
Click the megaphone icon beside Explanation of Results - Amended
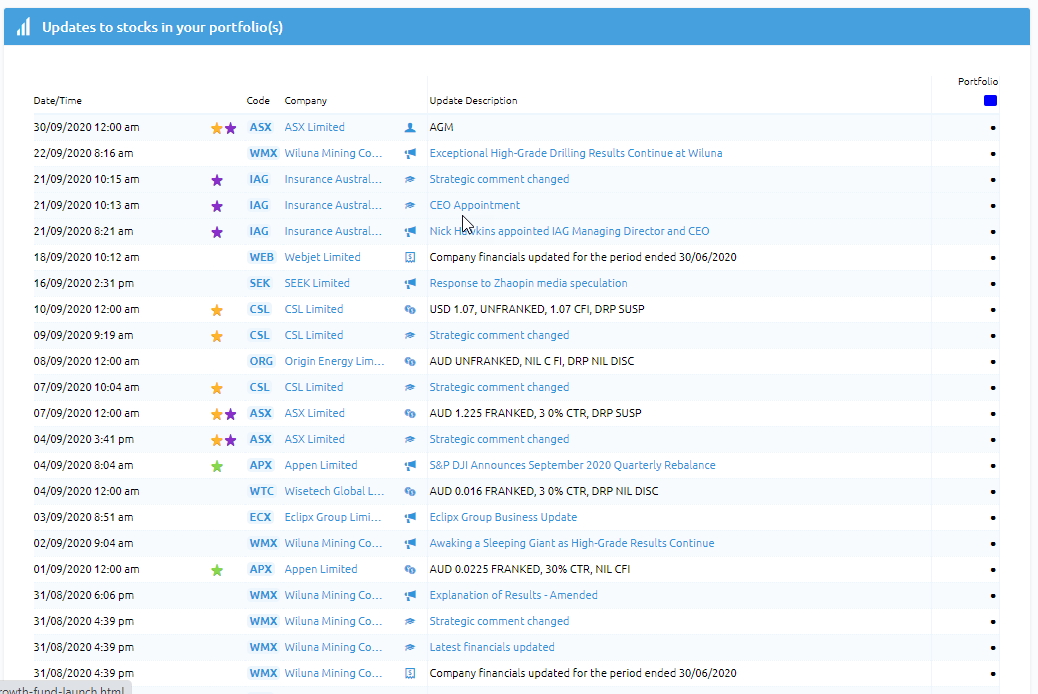(410, 595)
